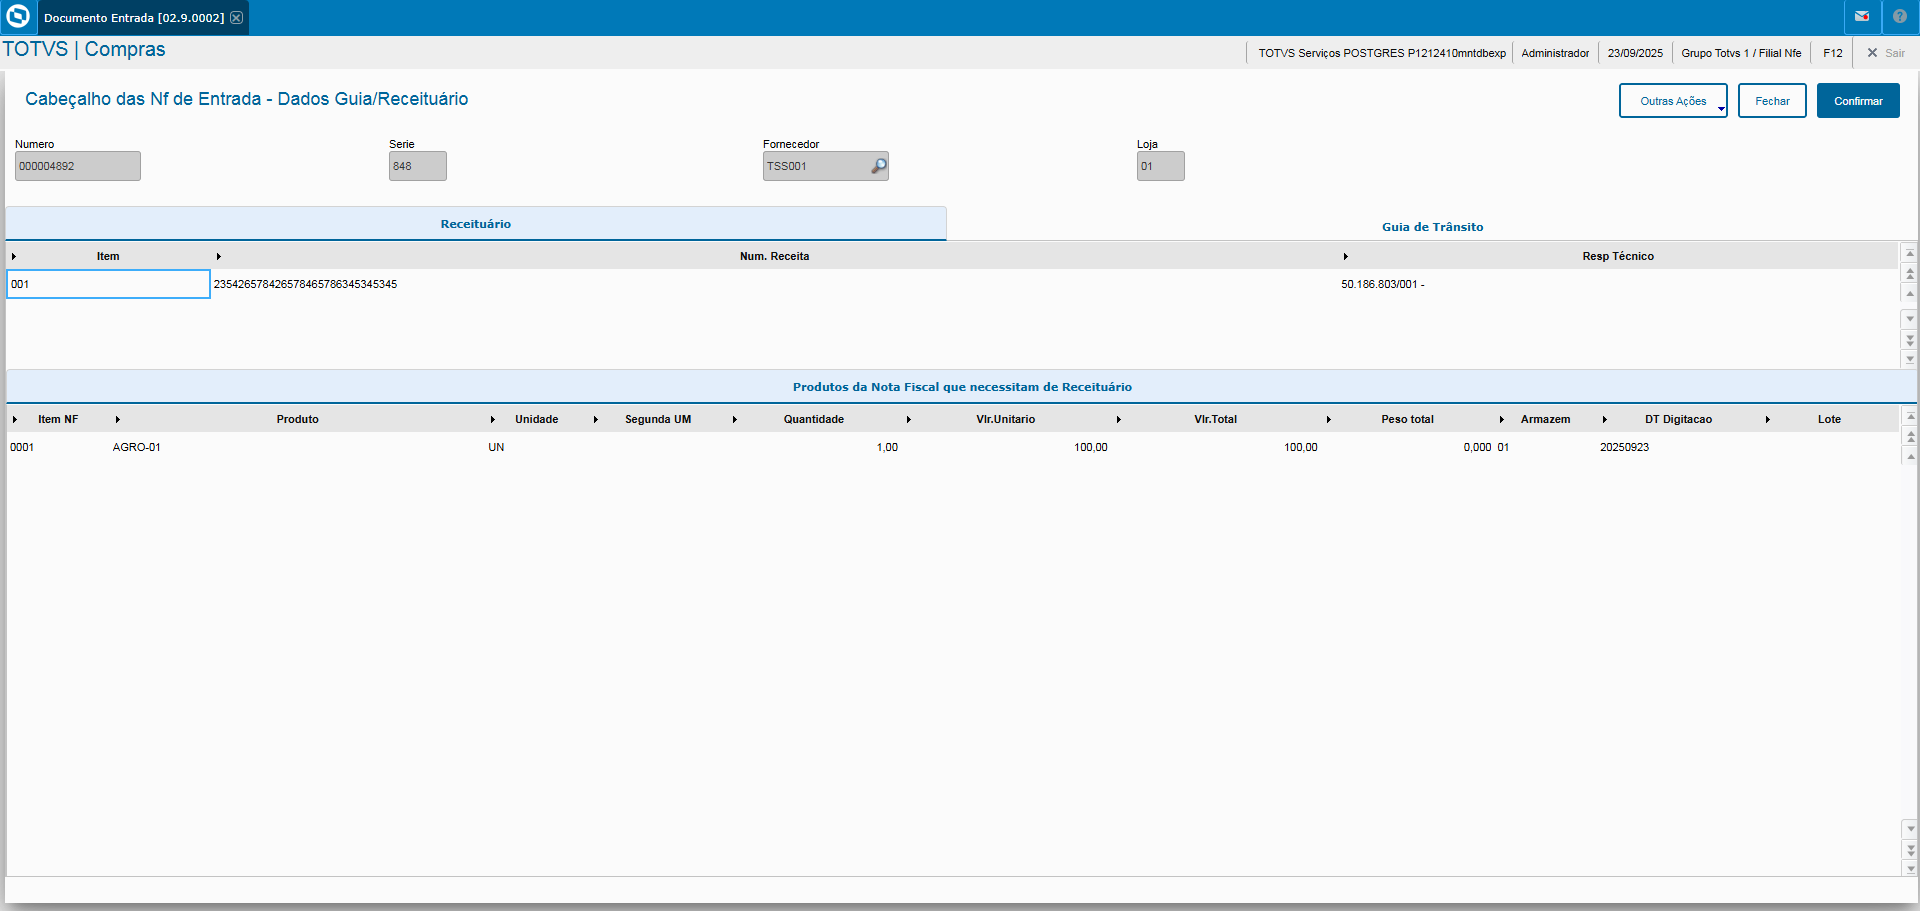Click the F12 shortcut label
1920x911 pixels.
(x=1832, y=53)
